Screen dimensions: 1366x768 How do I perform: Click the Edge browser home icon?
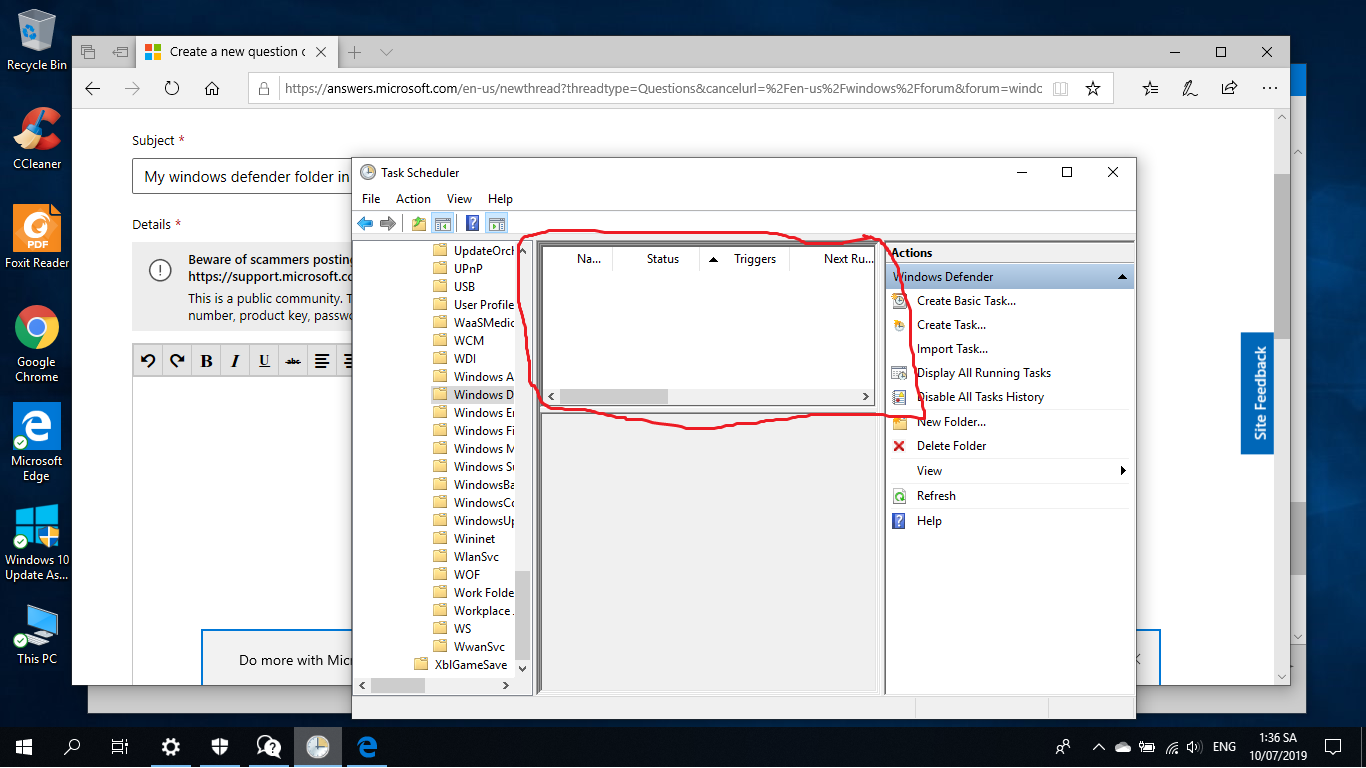tap(212, 88)
